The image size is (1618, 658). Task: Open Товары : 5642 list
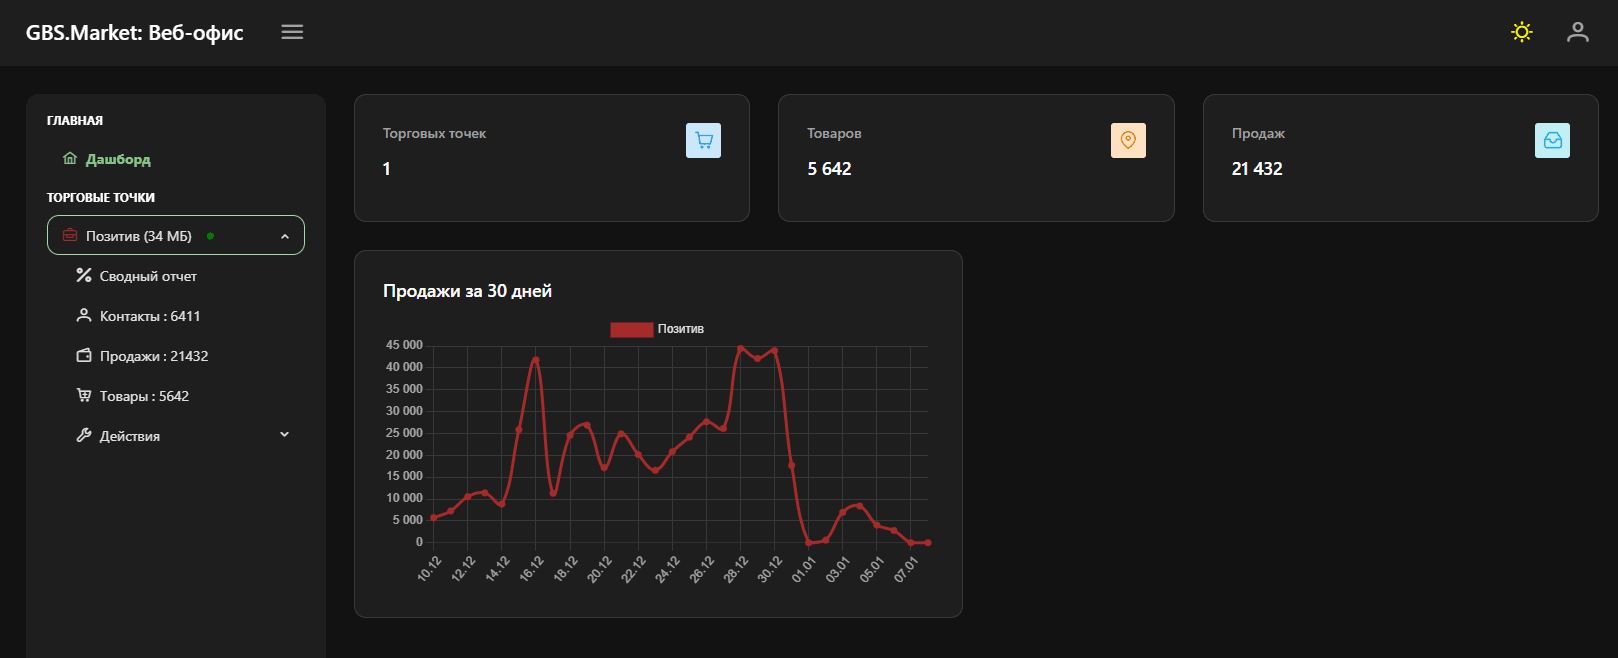[144, 396]
